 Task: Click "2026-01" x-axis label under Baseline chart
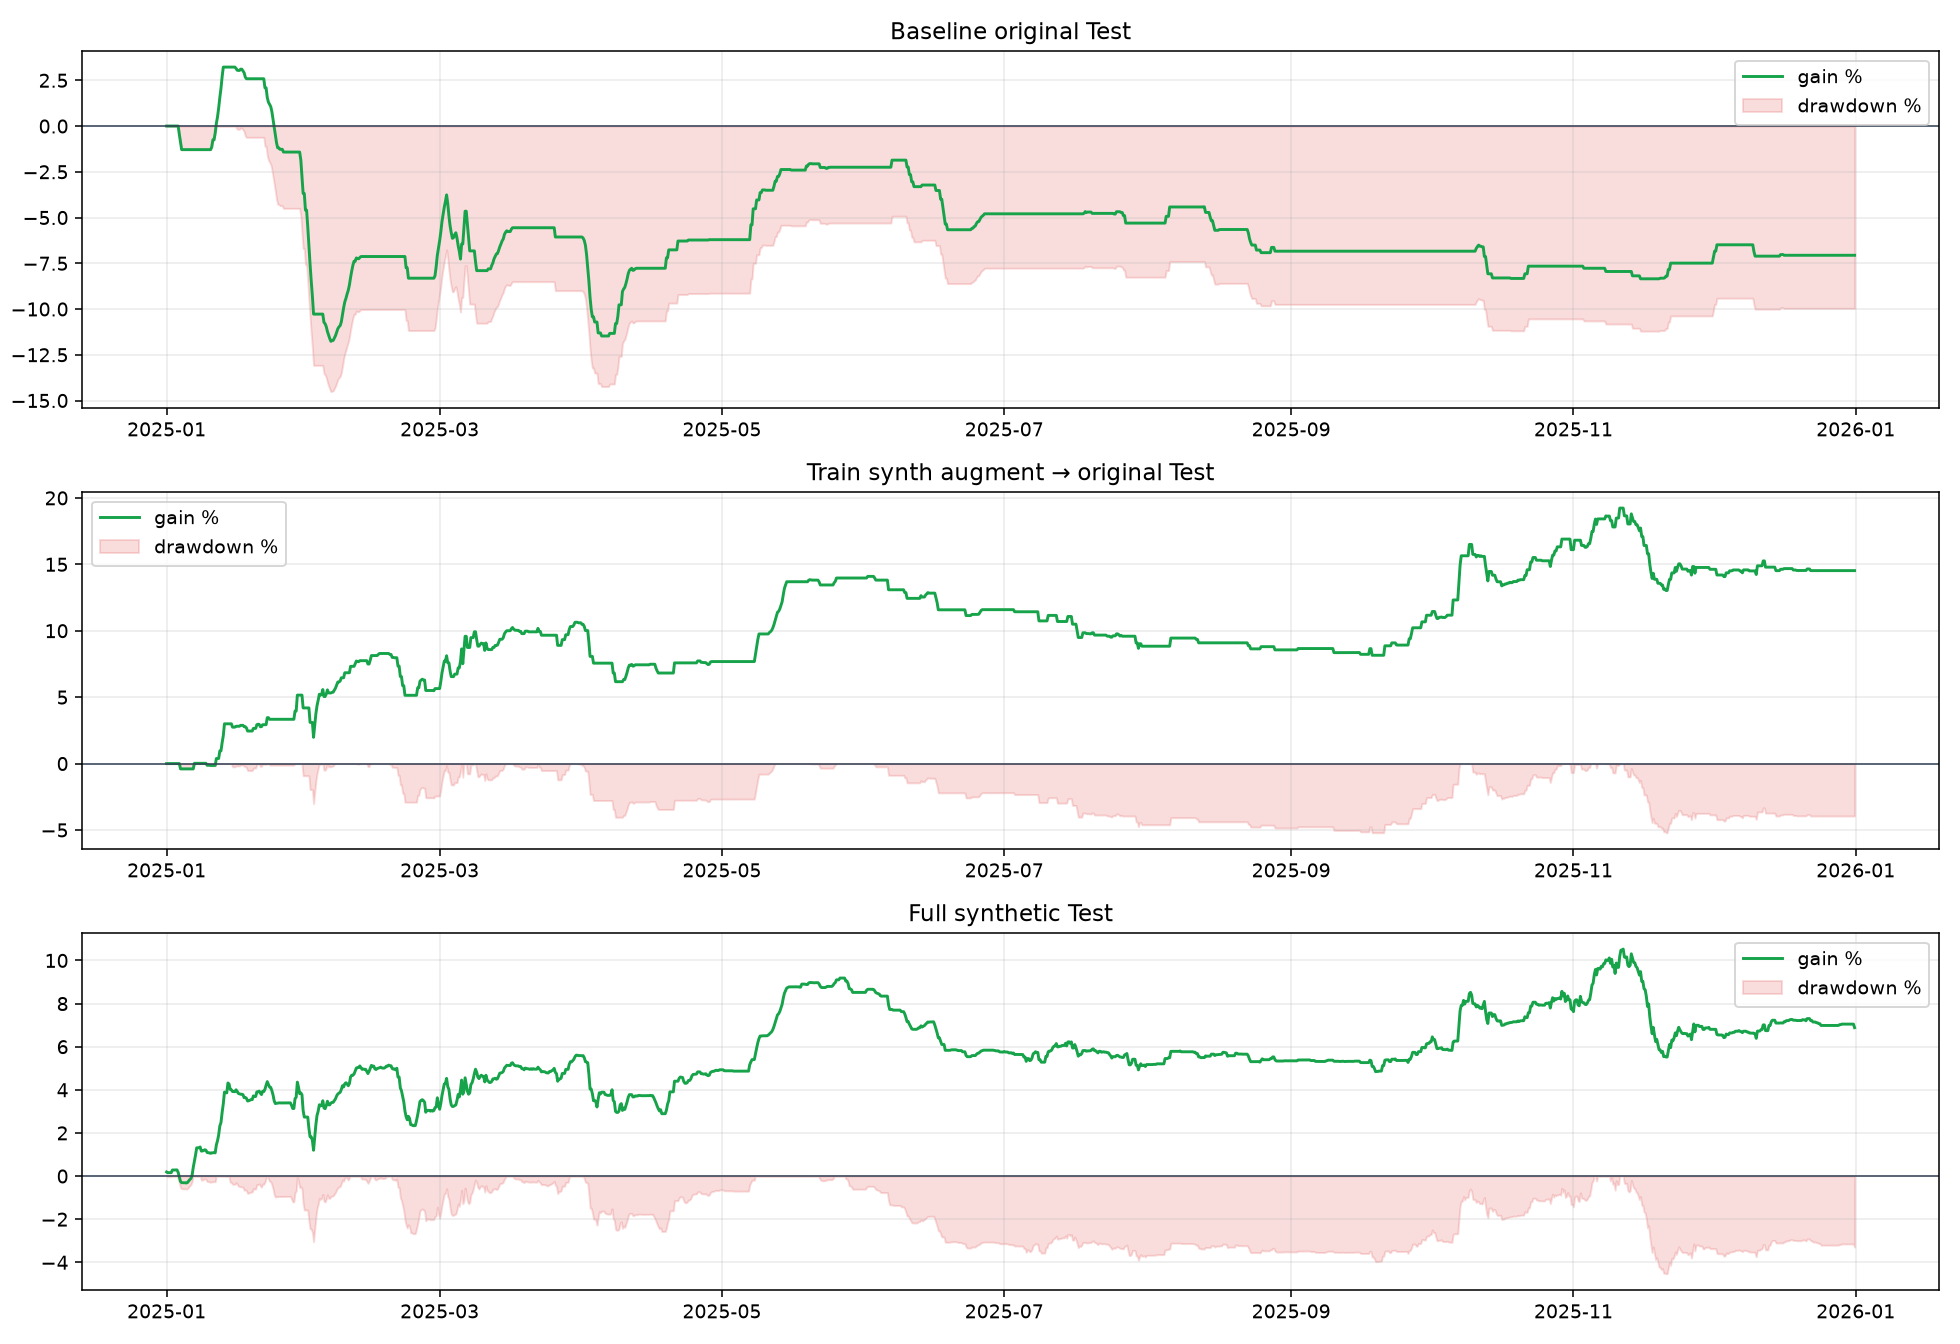[1855, 430]
